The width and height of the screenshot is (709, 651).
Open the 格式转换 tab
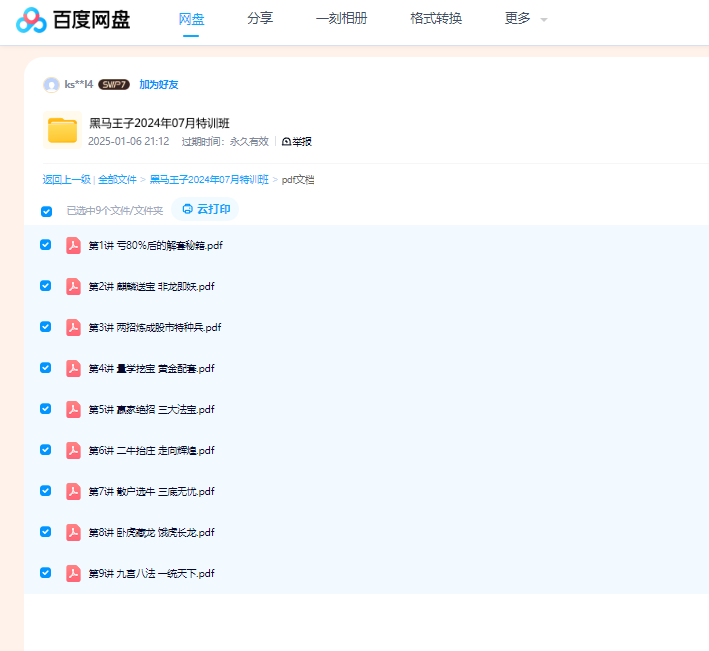[x=436, y=19]
